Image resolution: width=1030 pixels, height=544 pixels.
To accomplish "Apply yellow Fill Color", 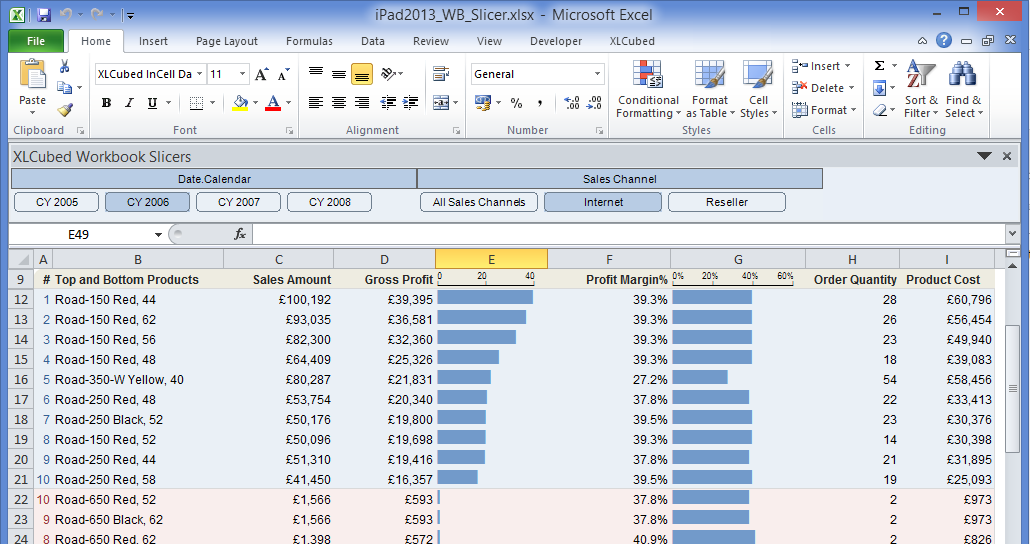I will [240, 103].
